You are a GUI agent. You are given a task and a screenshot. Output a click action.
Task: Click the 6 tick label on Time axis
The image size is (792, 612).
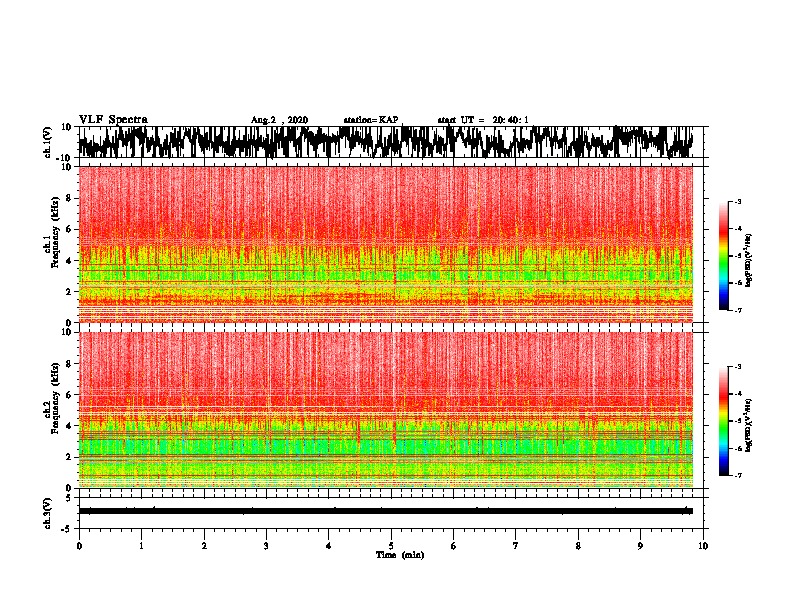coord(454,546)
